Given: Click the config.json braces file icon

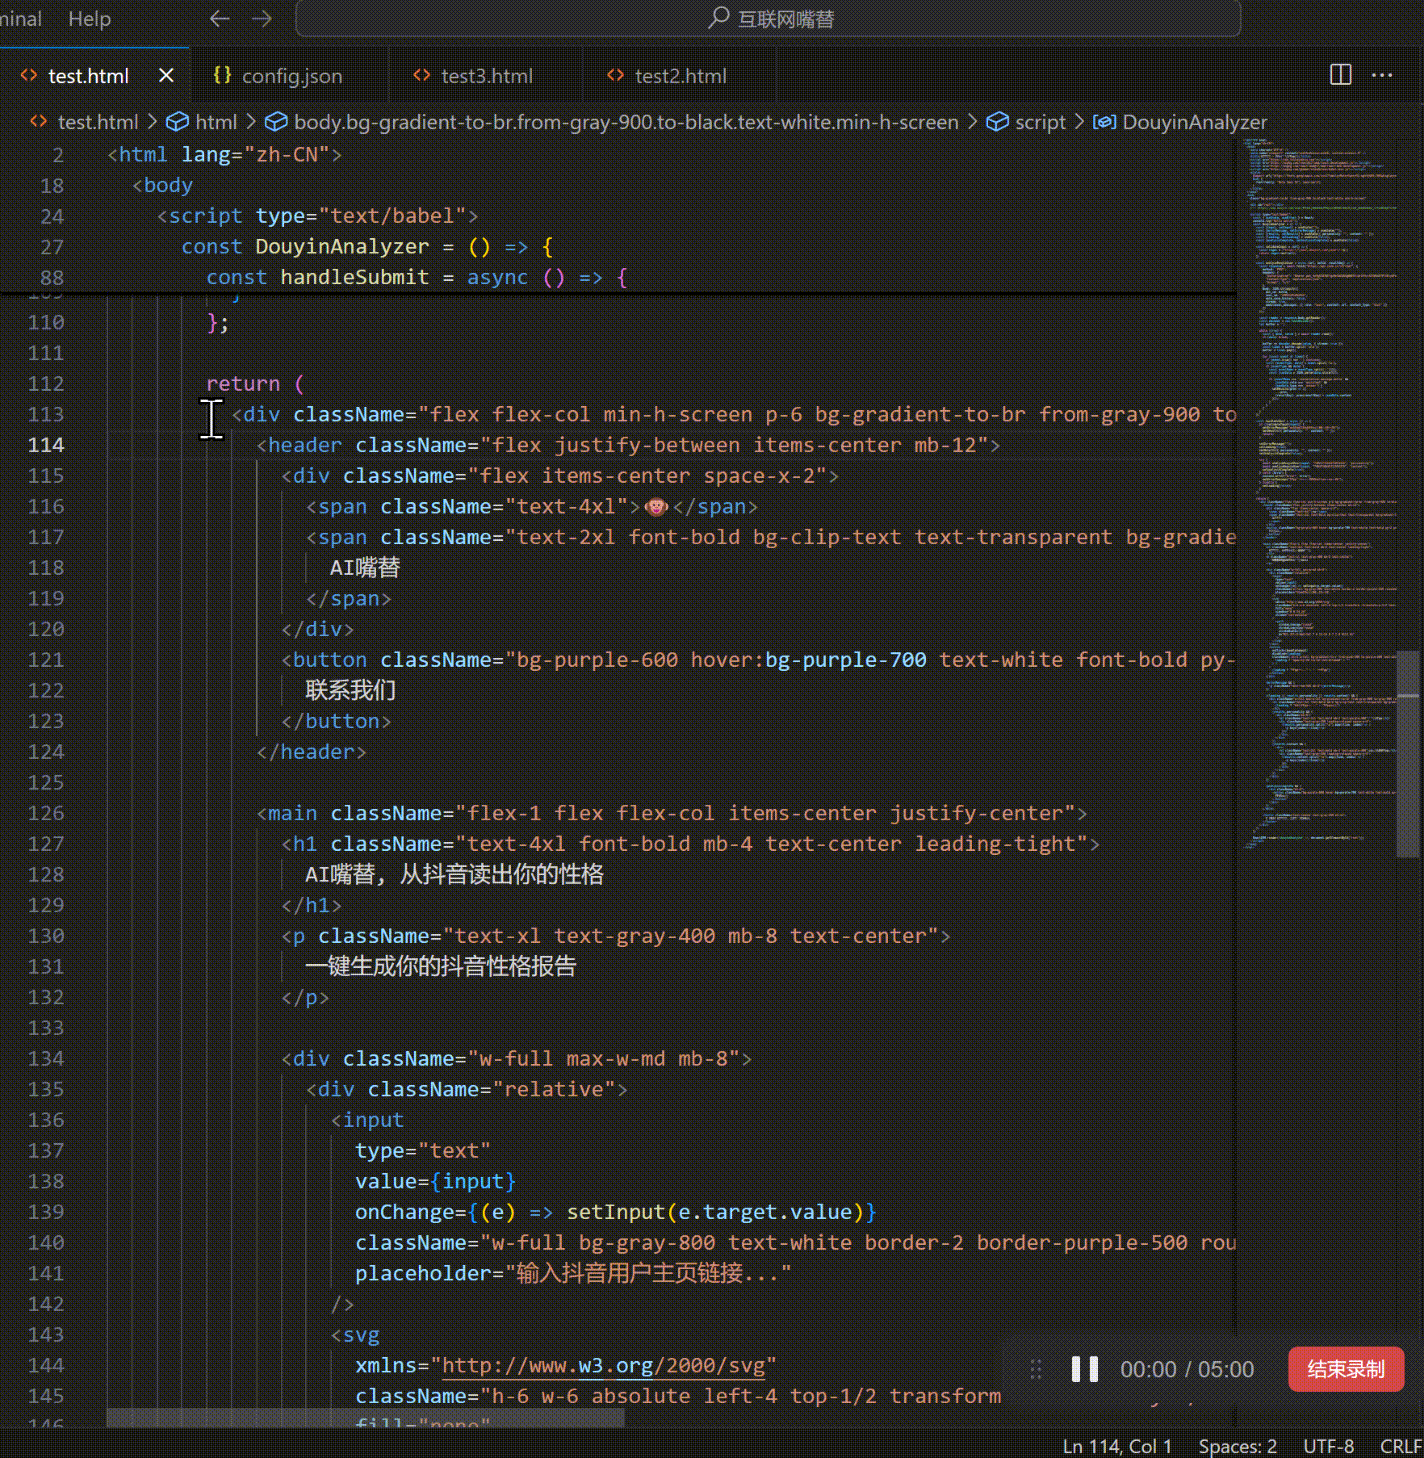Looking at the screenshot, I should 222,75.
